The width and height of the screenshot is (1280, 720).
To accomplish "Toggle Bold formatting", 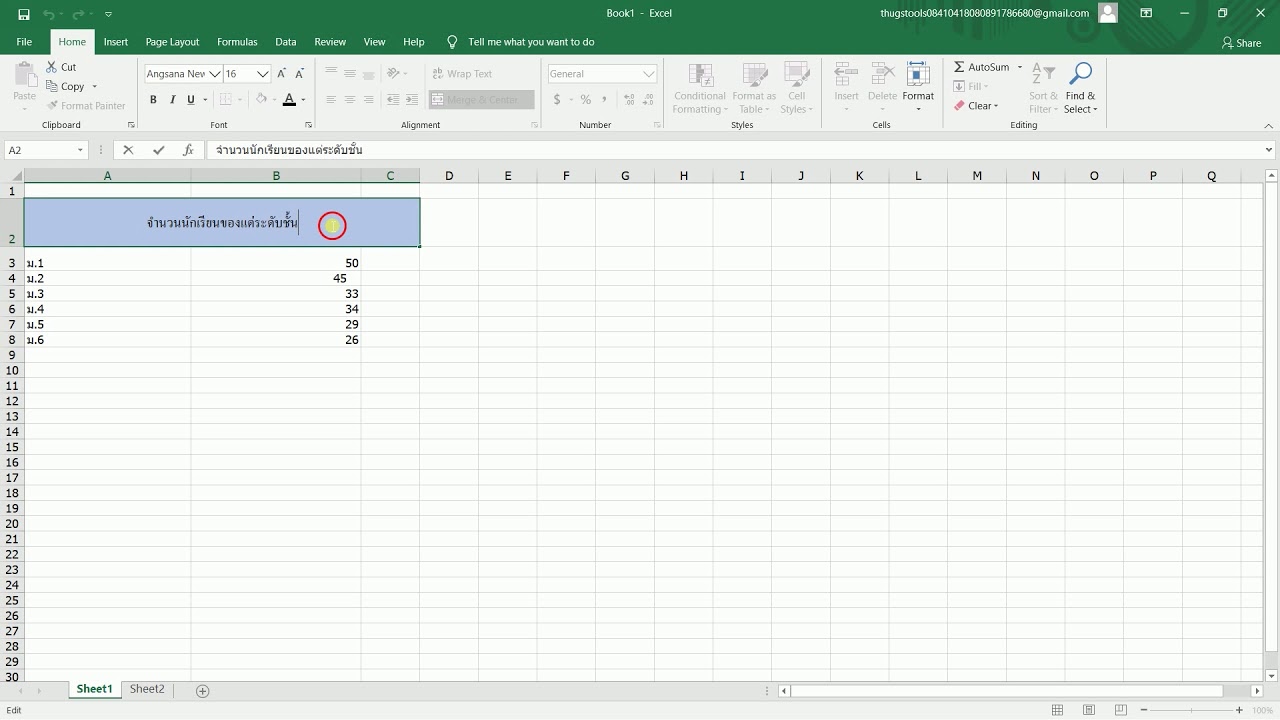I will coord(153,100).
